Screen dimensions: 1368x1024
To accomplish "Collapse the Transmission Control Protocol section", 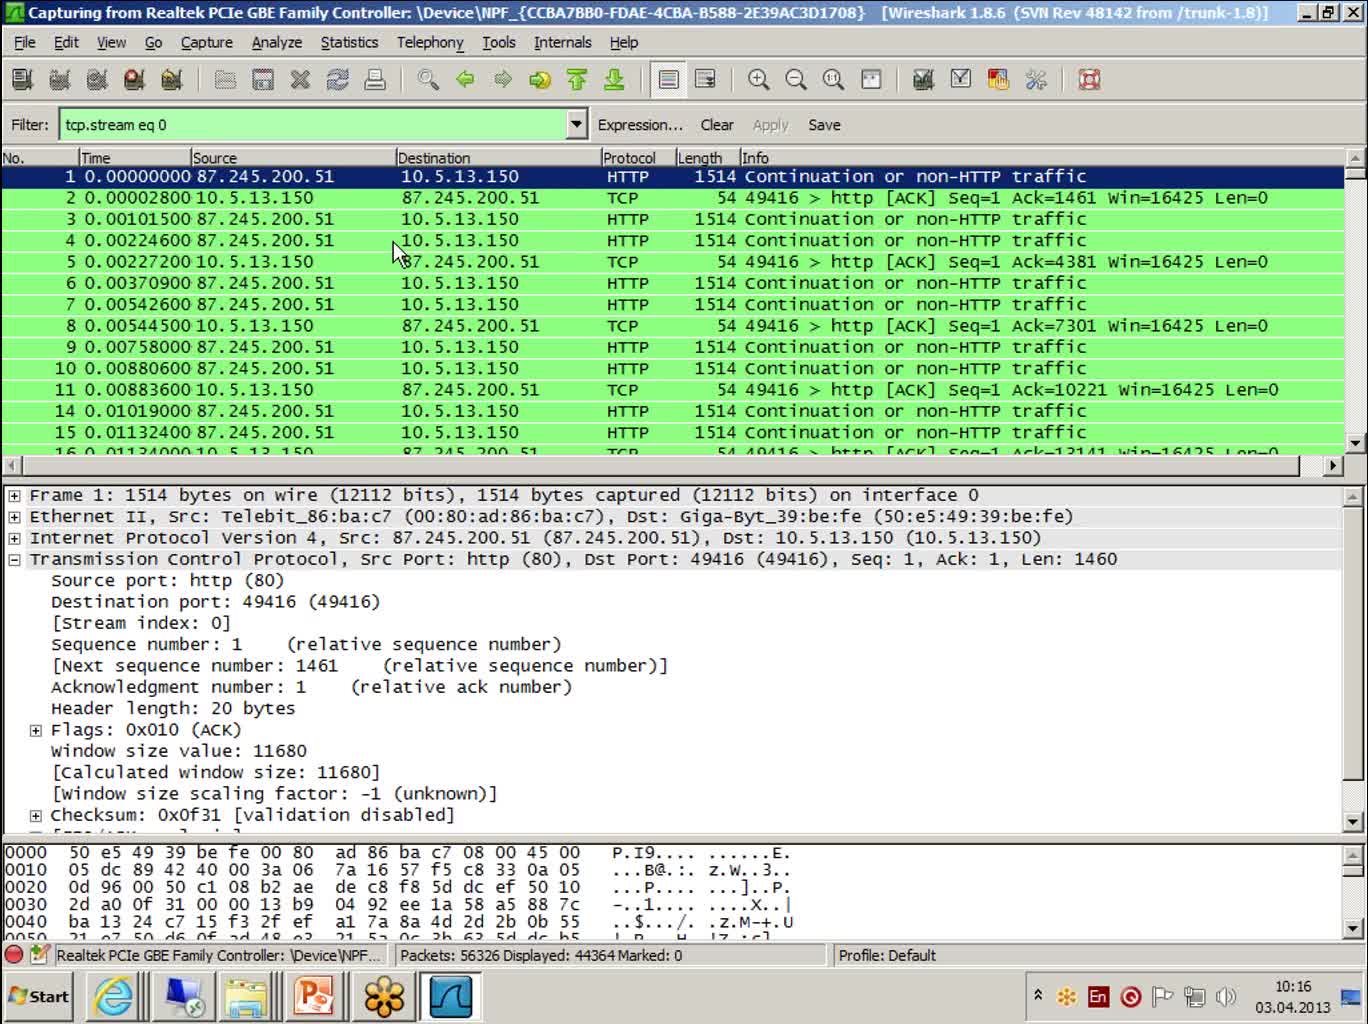I will [14, 560].
